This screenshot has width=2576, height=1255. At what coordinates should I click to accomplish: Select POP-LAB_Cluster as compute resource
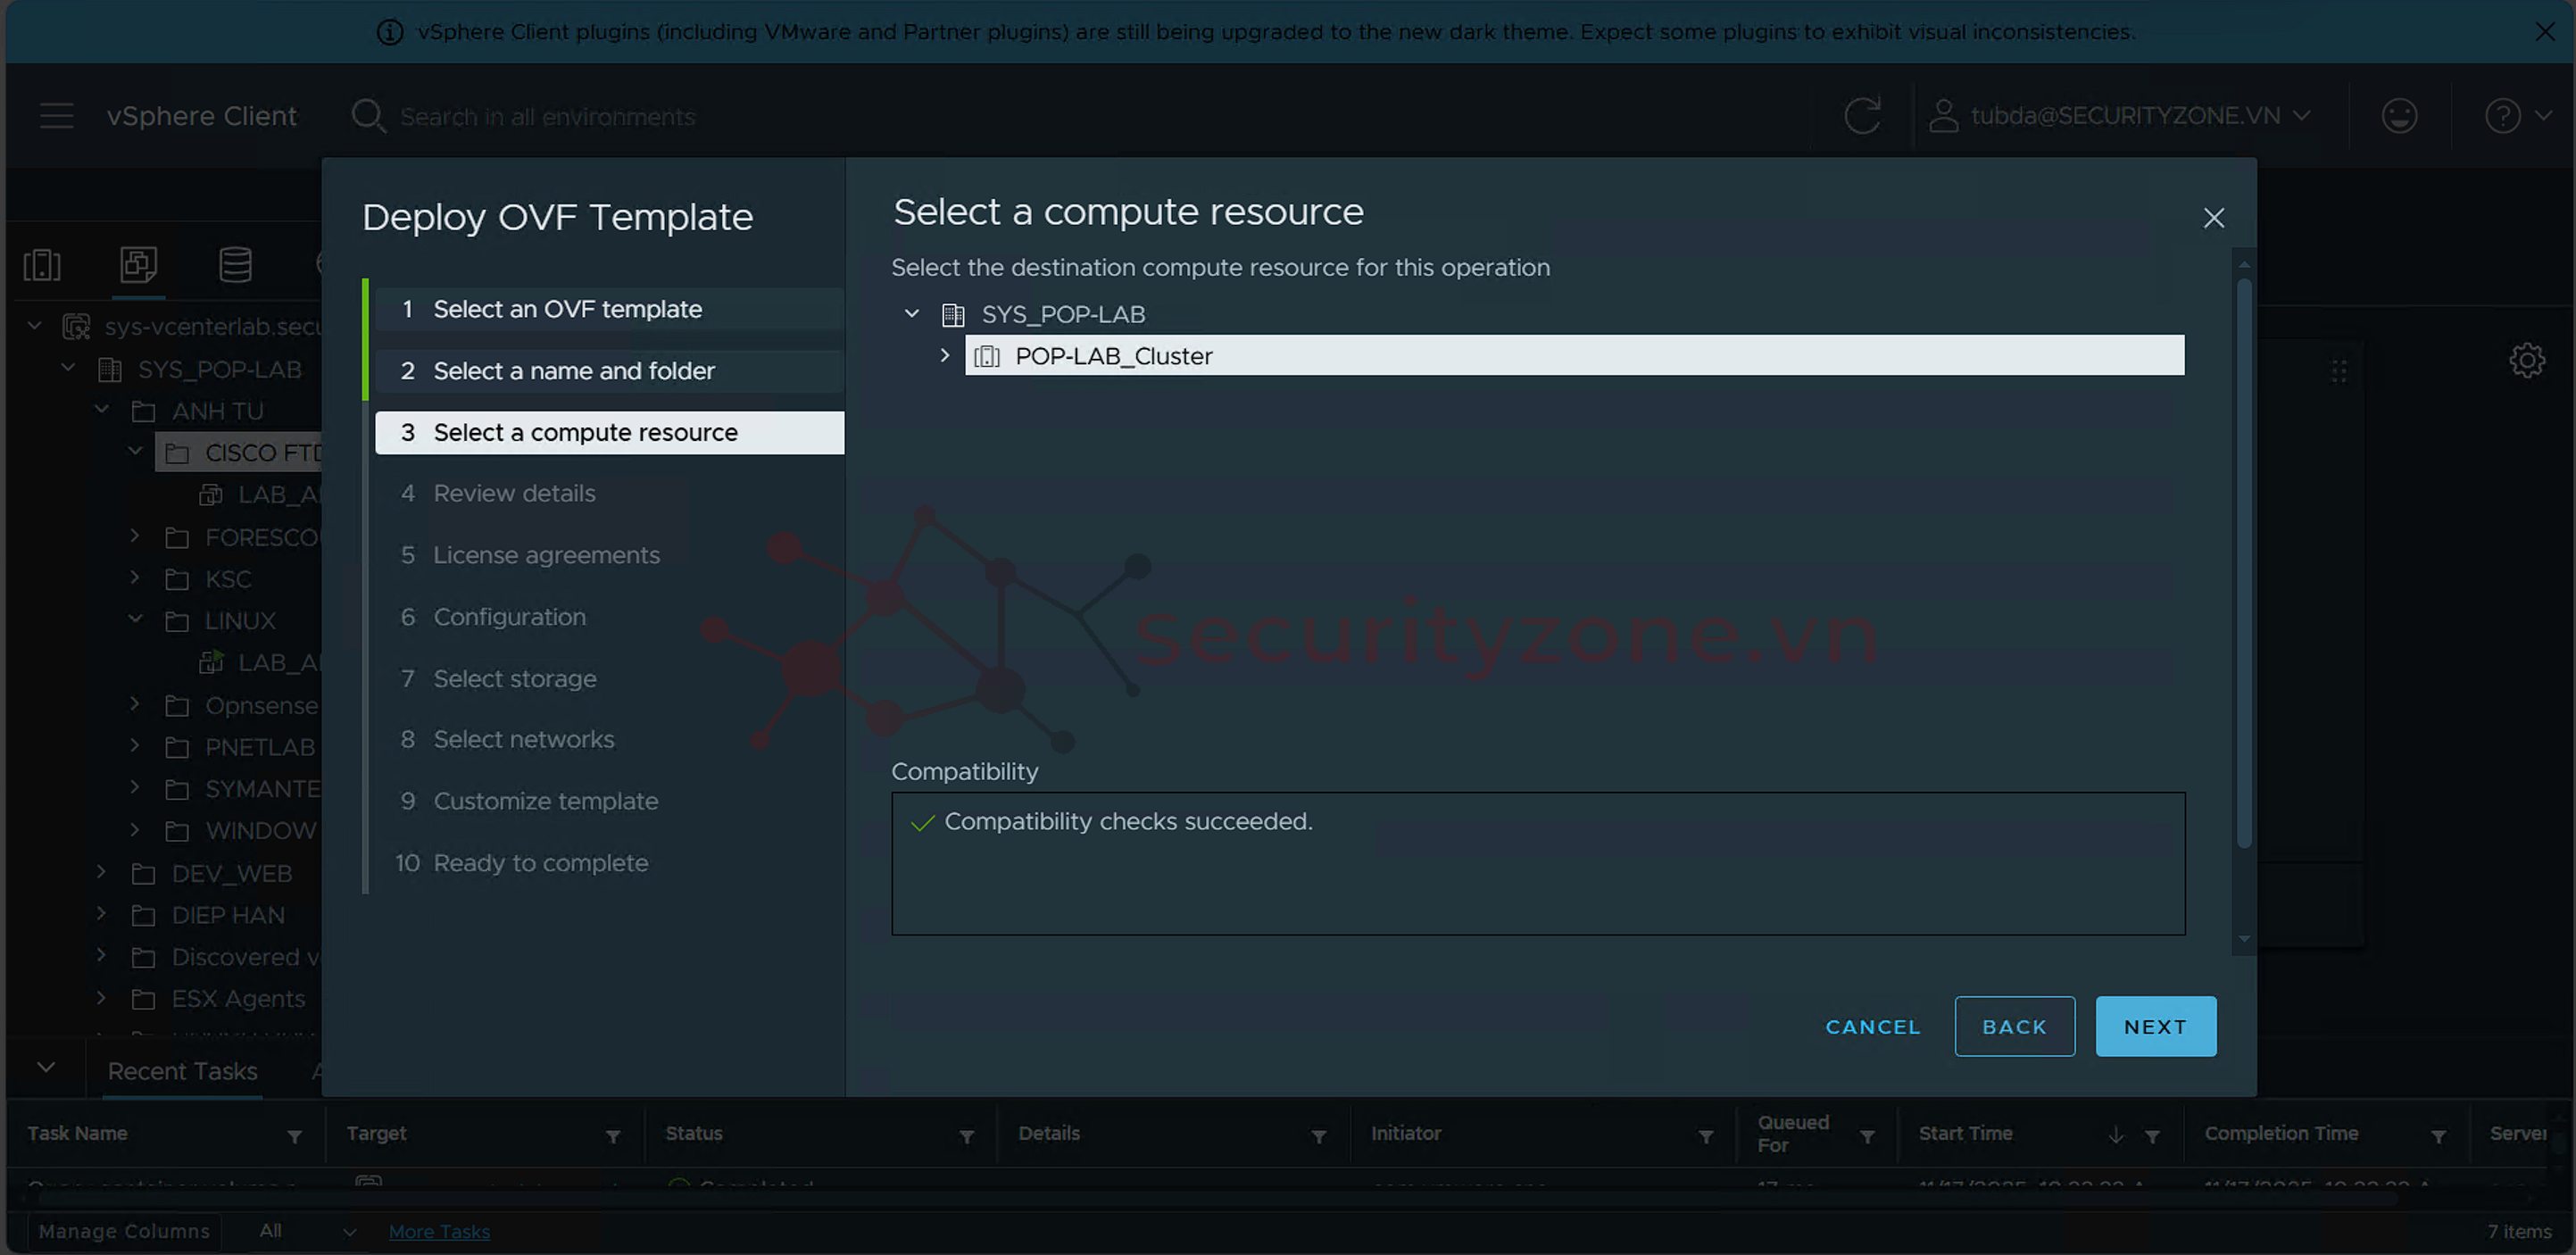[1113, 356]
